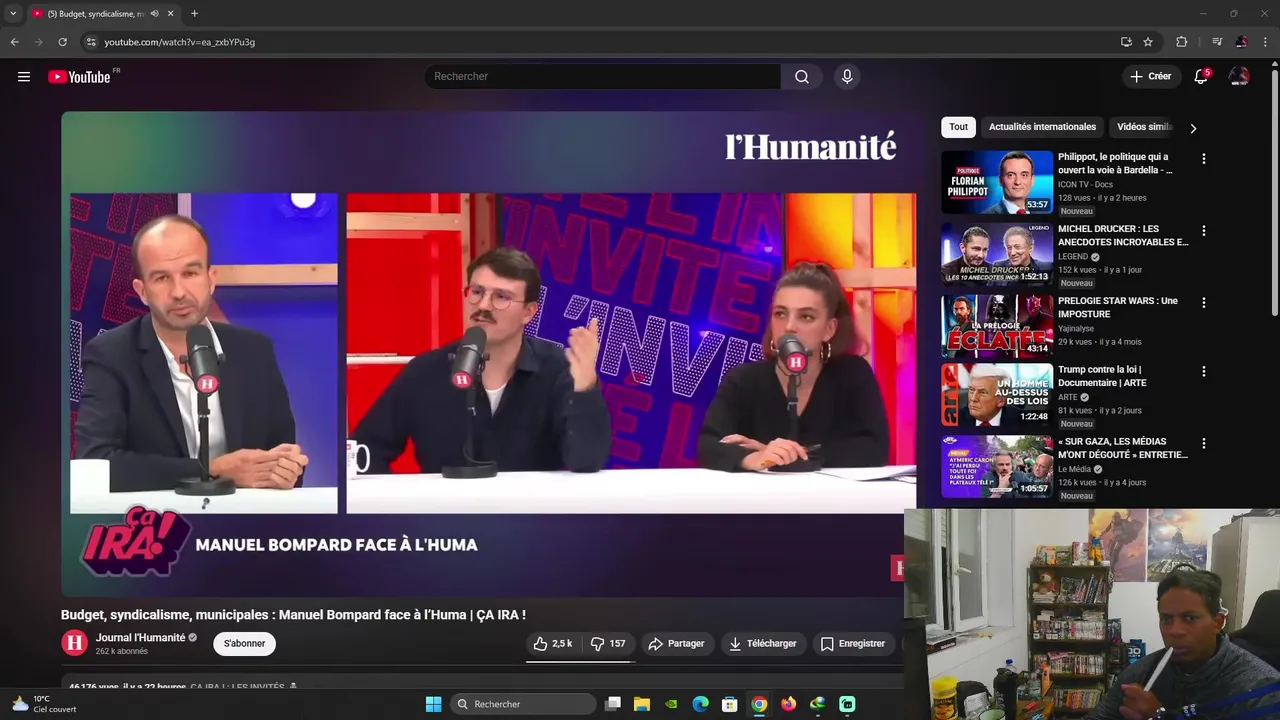Viewport: 1280px width, 720px height.
Task: Open the tab search dropdown arrow
Action: (x=13, y=14)
